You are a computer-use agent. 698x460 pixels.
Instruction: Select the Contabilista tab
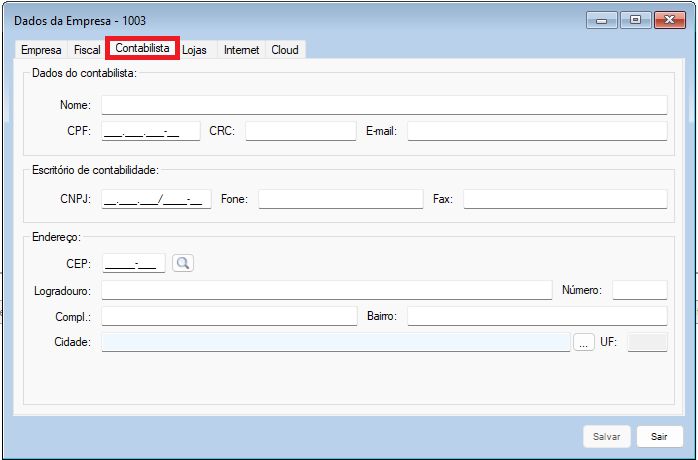pyautogui.click(x=142, y=48)
